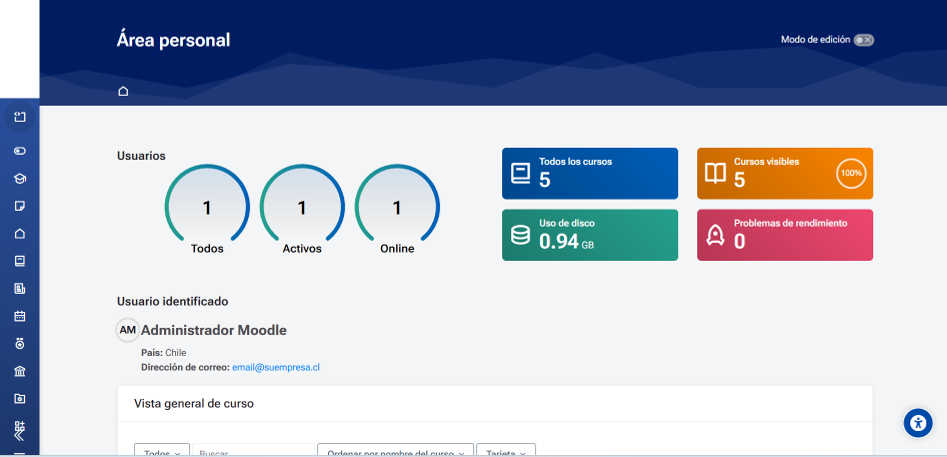Screen dimensions: 947x457
Task: Toggle the Modo de edición switch
Action: (x=864, y=40)
